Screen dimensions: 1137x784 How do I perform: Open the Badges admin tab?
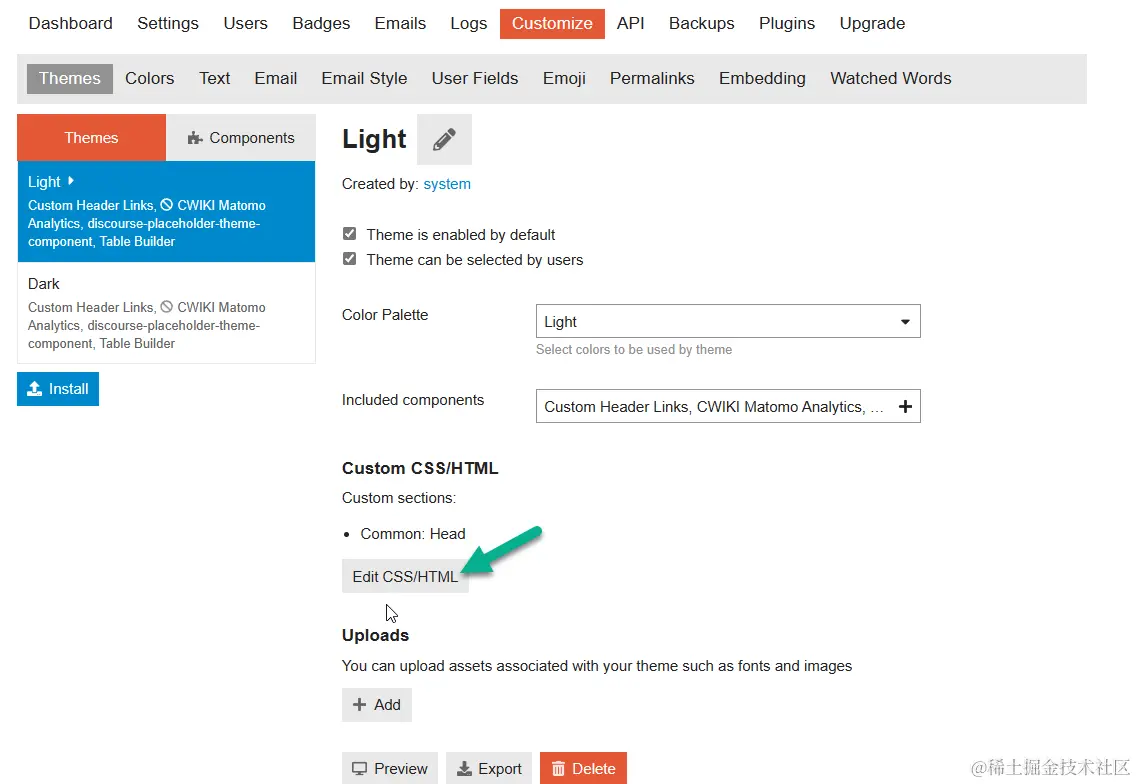pos(321,23)
